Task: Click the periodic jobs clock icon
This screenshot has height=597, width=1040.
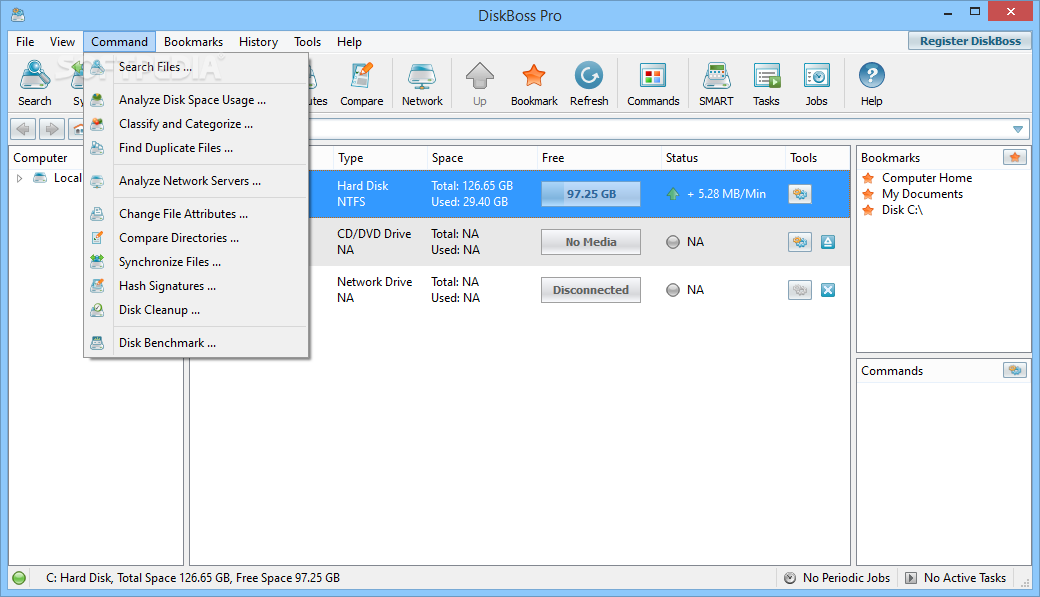Action: [790, 578]
